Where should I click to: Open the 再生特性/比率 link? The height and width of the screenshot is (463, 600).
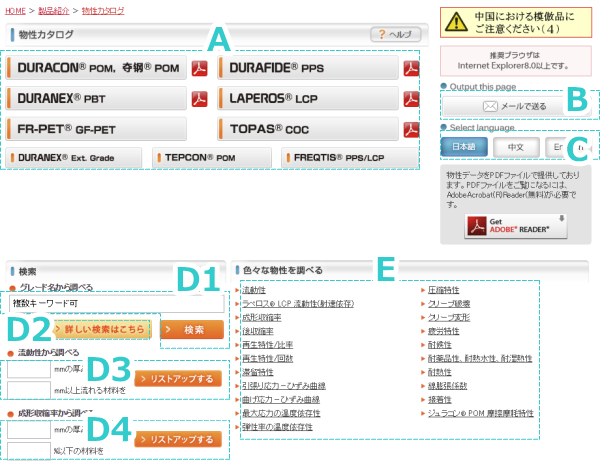click(x=267, y=345)
